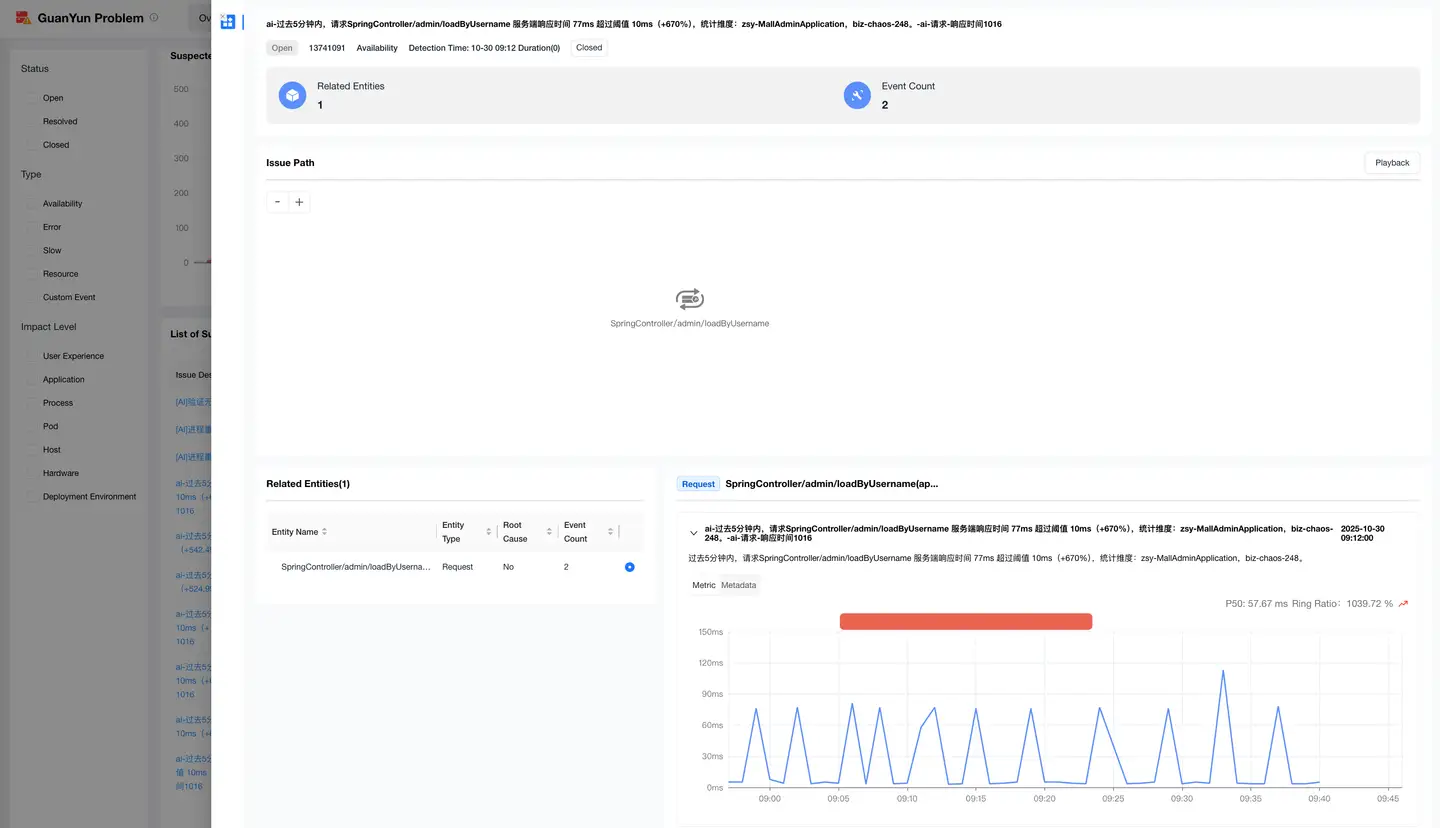1440x828 pixels.
Task: Enable the Hardware impact level checkbox
Action: pos(31,473)
